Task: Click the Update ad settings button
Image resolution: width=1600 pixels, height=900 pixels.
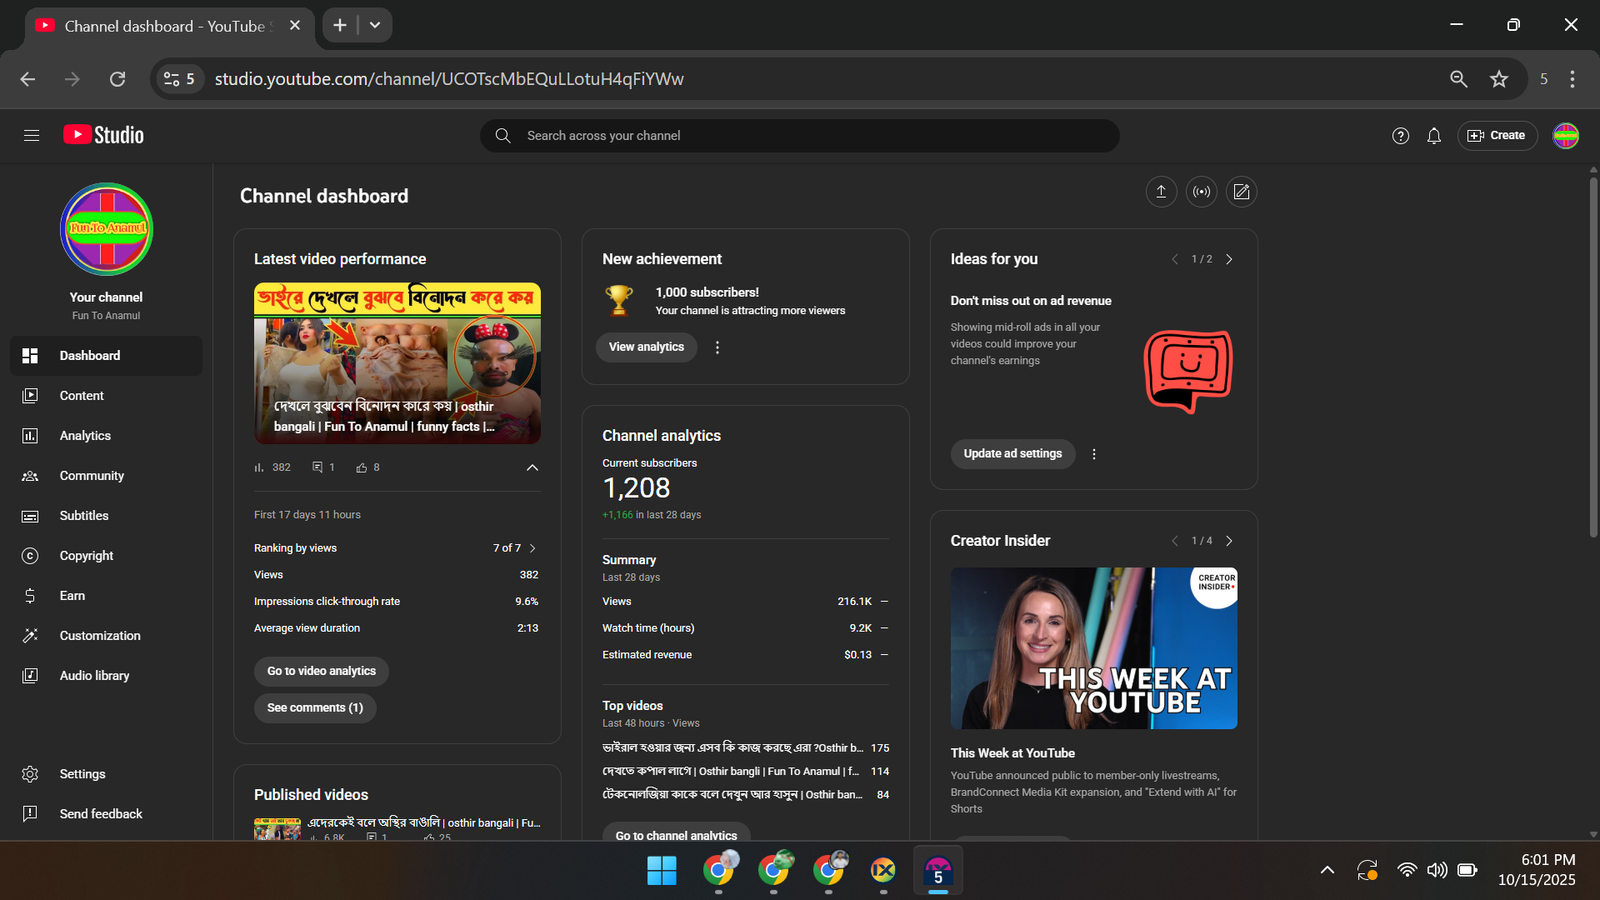Action: click(x=1012, y=454)
